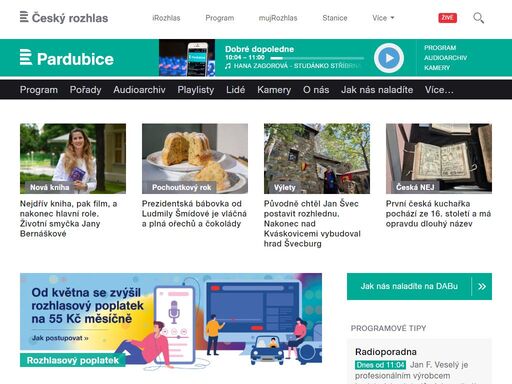Expand the Více dropdown in top navigation
The image size is (512, 384).
point(383,18)
